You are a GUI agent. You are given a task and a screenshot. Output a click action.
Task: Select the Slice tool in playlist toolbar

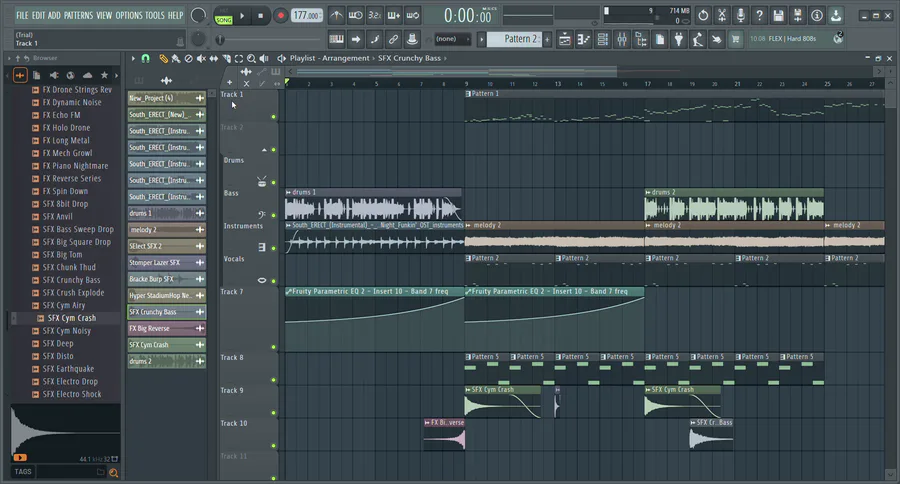click(226, 59)
